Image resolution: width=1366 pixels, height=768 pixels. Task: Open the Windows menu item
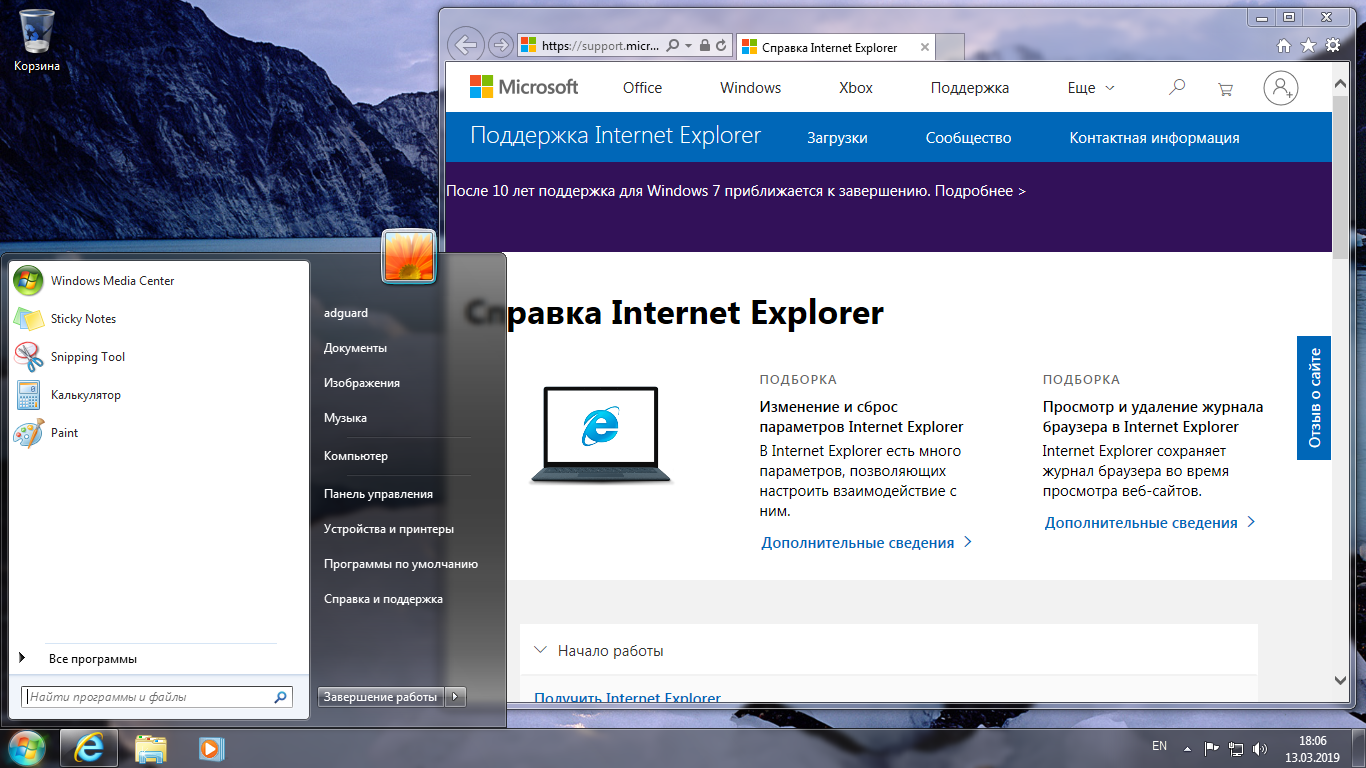tap(750, 88)
